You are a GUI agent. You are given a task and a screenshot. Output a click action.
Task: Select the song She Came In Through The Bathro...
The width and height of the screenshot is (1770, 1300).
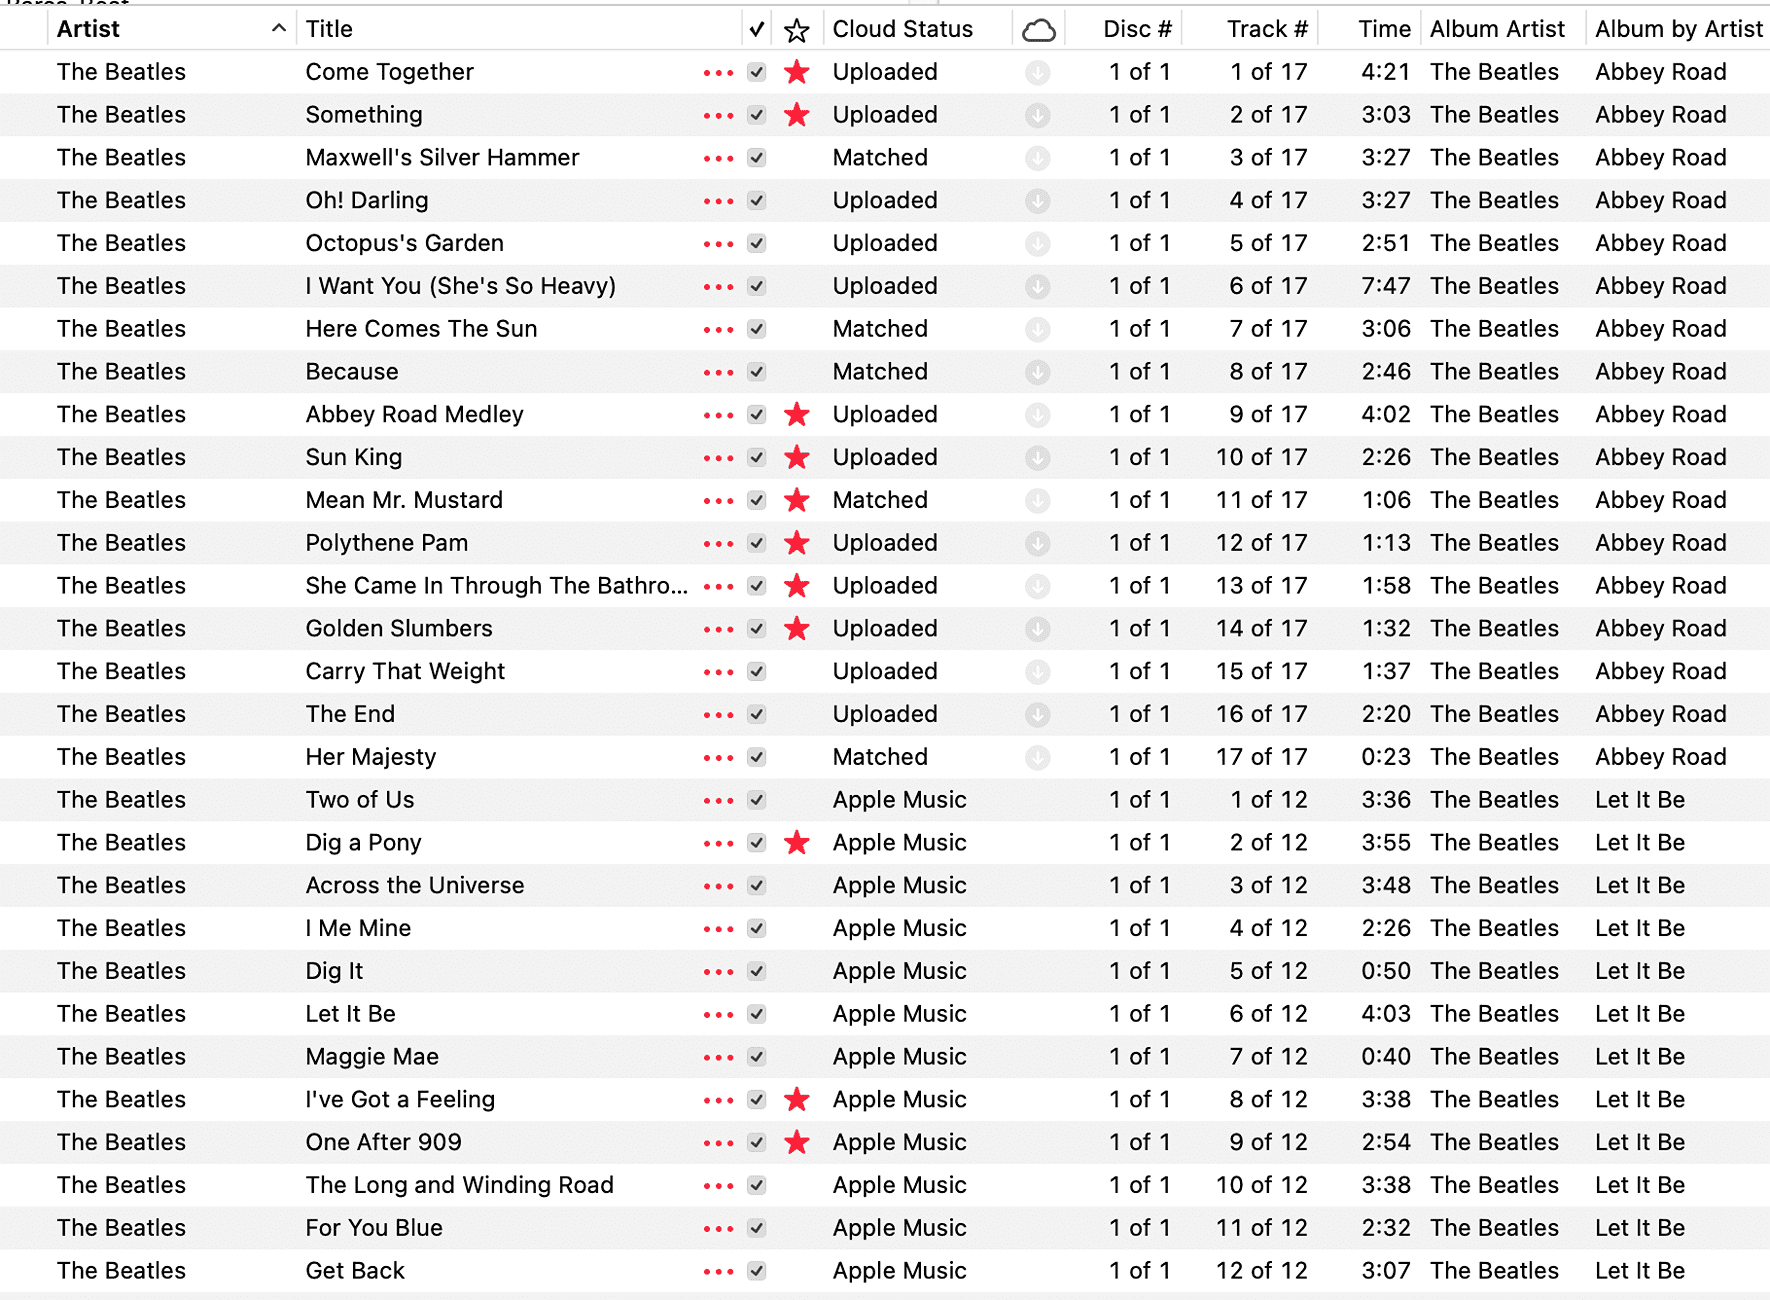click(496, 586)
